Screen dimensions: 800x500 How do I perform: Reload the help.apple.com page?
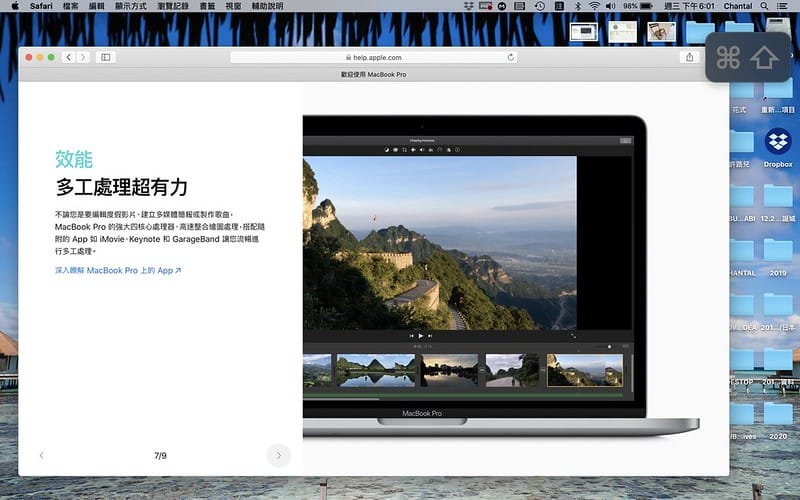click(510, 57)
